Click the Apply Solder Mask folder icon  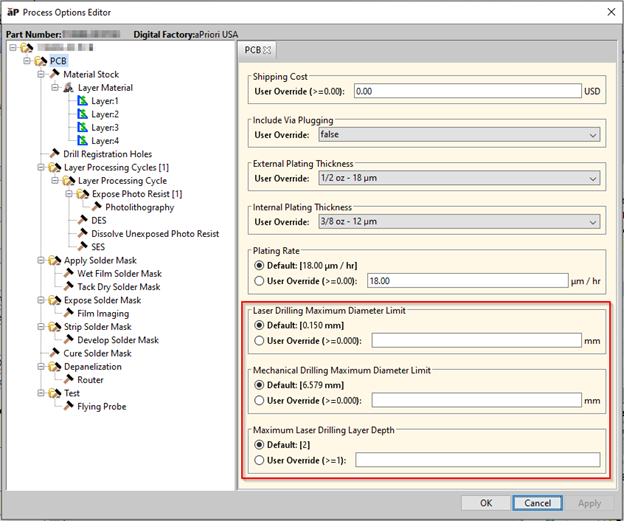(55, 260)
